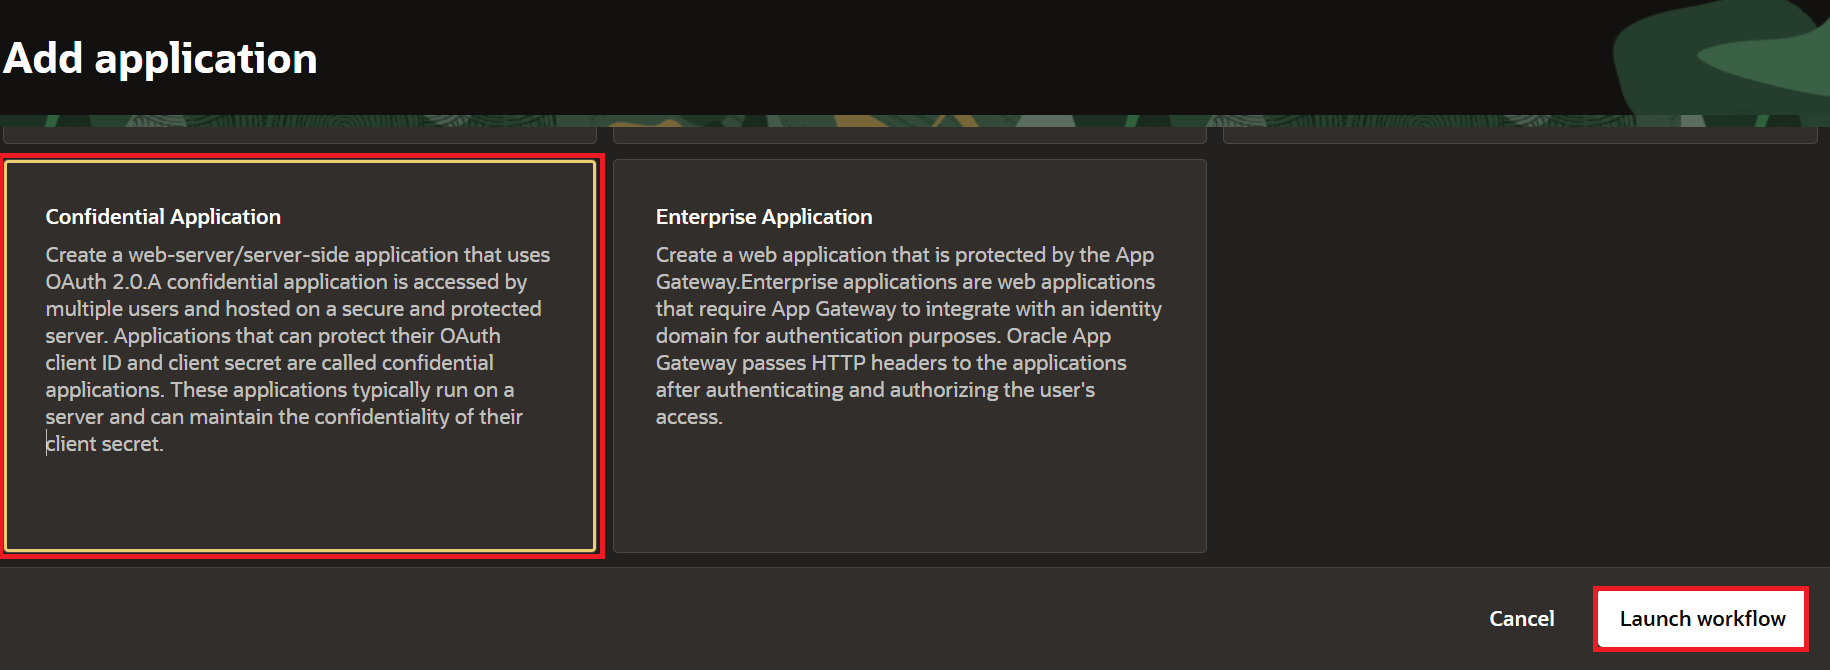The width and height of the screenshot is (1830, 670).
Task: Click the empty footer bar left of Cancel
Action: 700,619
